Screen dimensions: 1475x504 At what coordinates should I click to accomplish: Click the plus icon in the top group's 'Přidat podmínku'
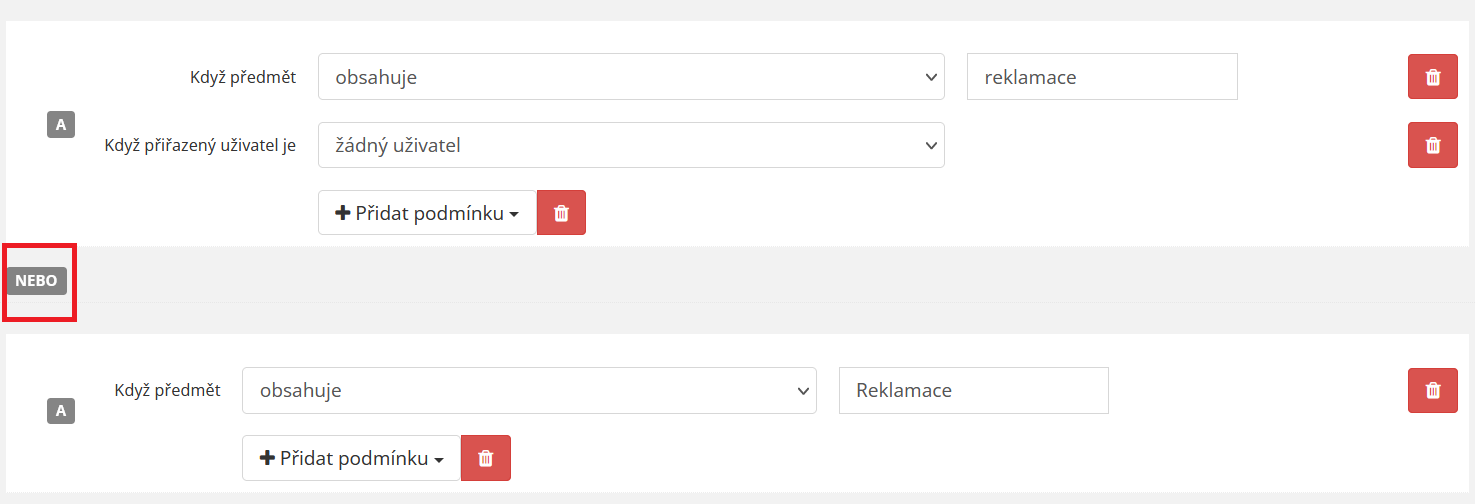(343, 213)
